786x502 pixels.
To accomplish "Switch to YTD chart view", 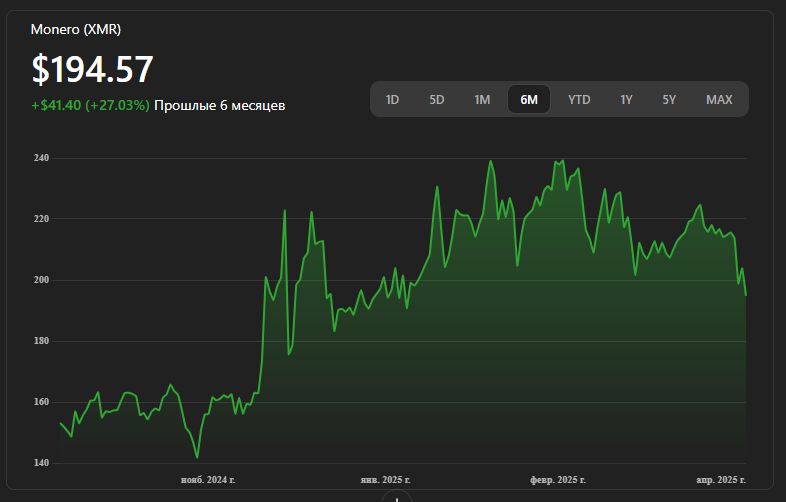I will 579,100.
